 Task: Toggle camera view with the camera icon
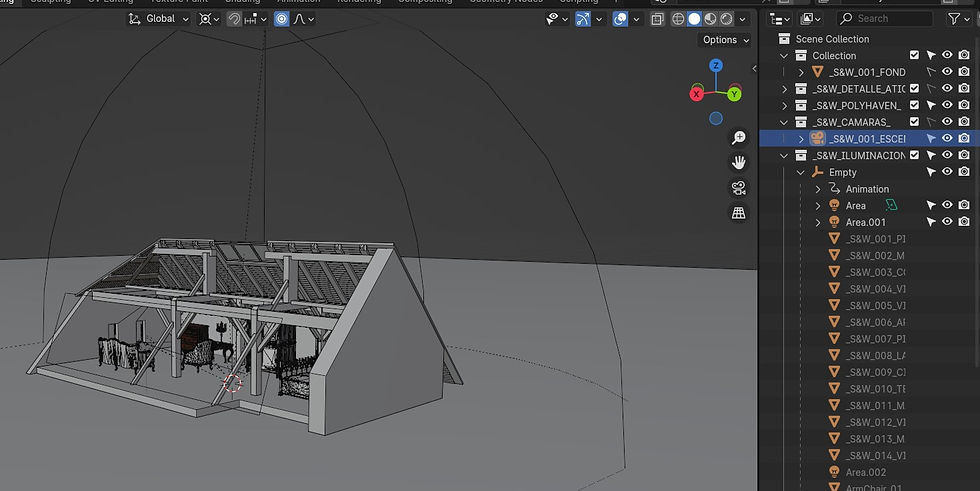pyautogui.click(x=739, y=188)
